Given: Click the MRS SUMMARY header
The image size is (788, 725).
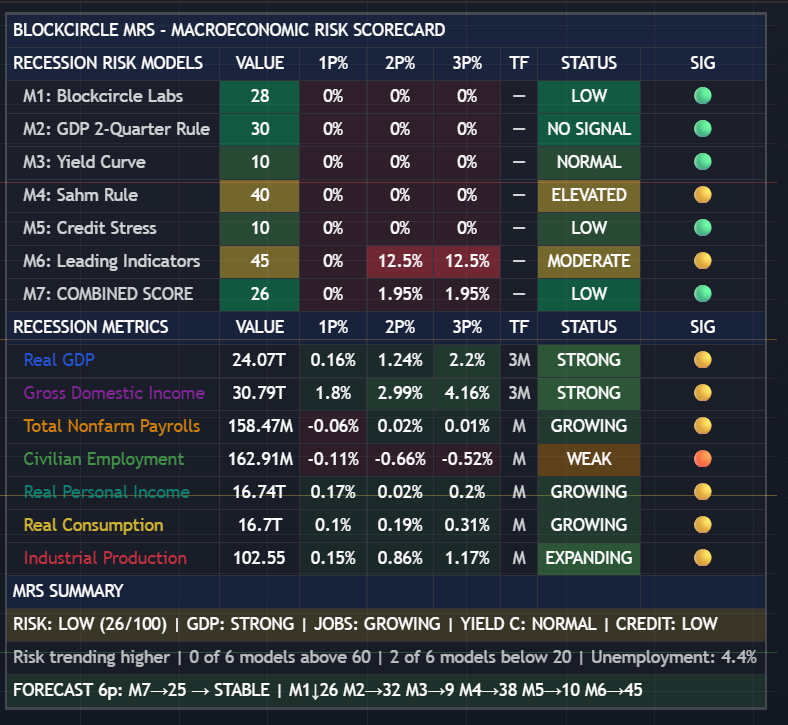Looking at the screenshot, I should coord(68,591).
